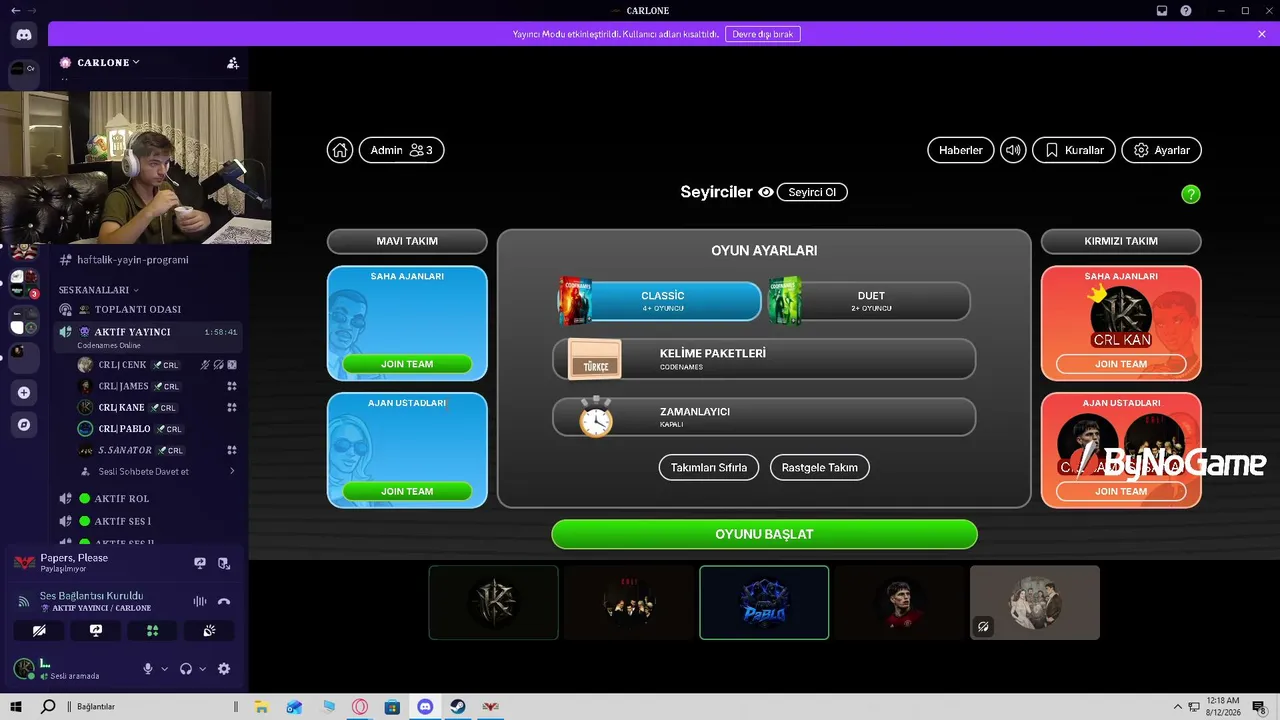Screen dimensions: 1280x720
Task: Share Papers, Please screen icon
Action: click(200, 563)
